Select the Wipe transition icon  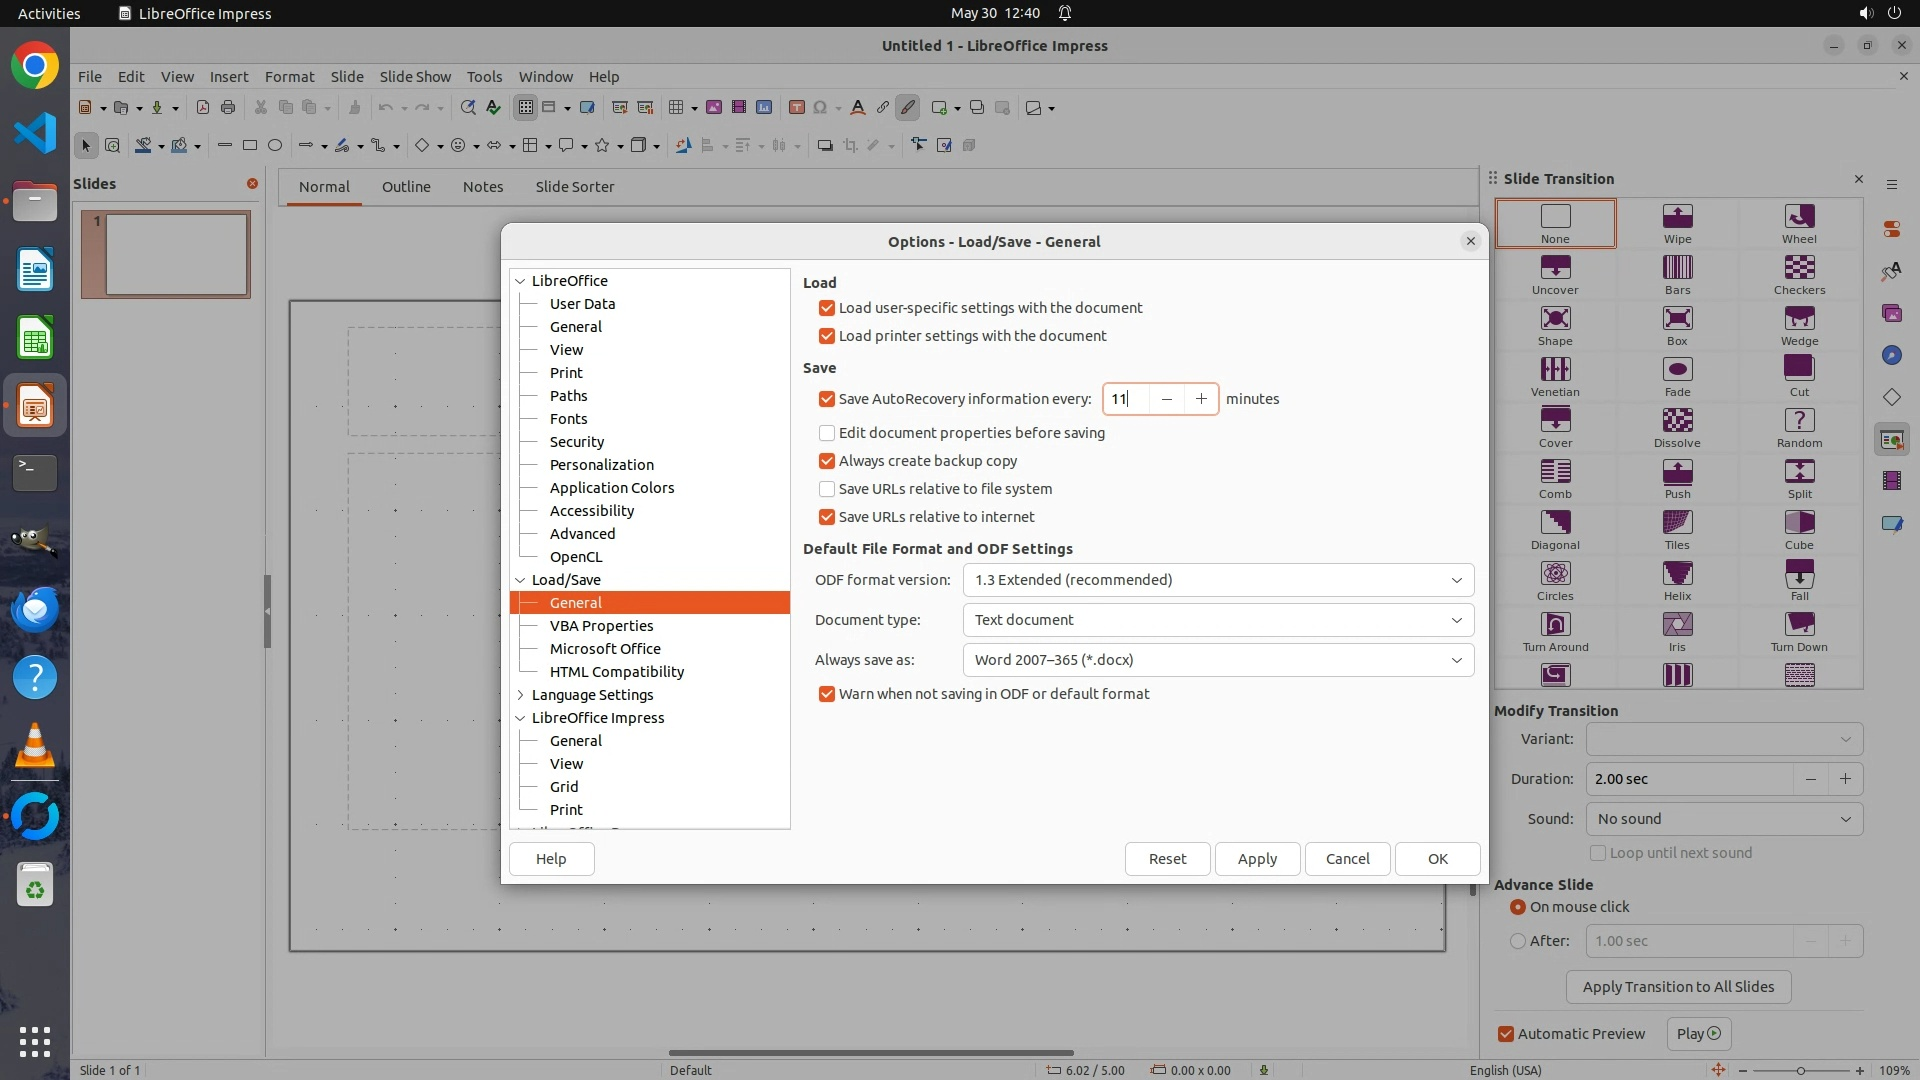1677,217
